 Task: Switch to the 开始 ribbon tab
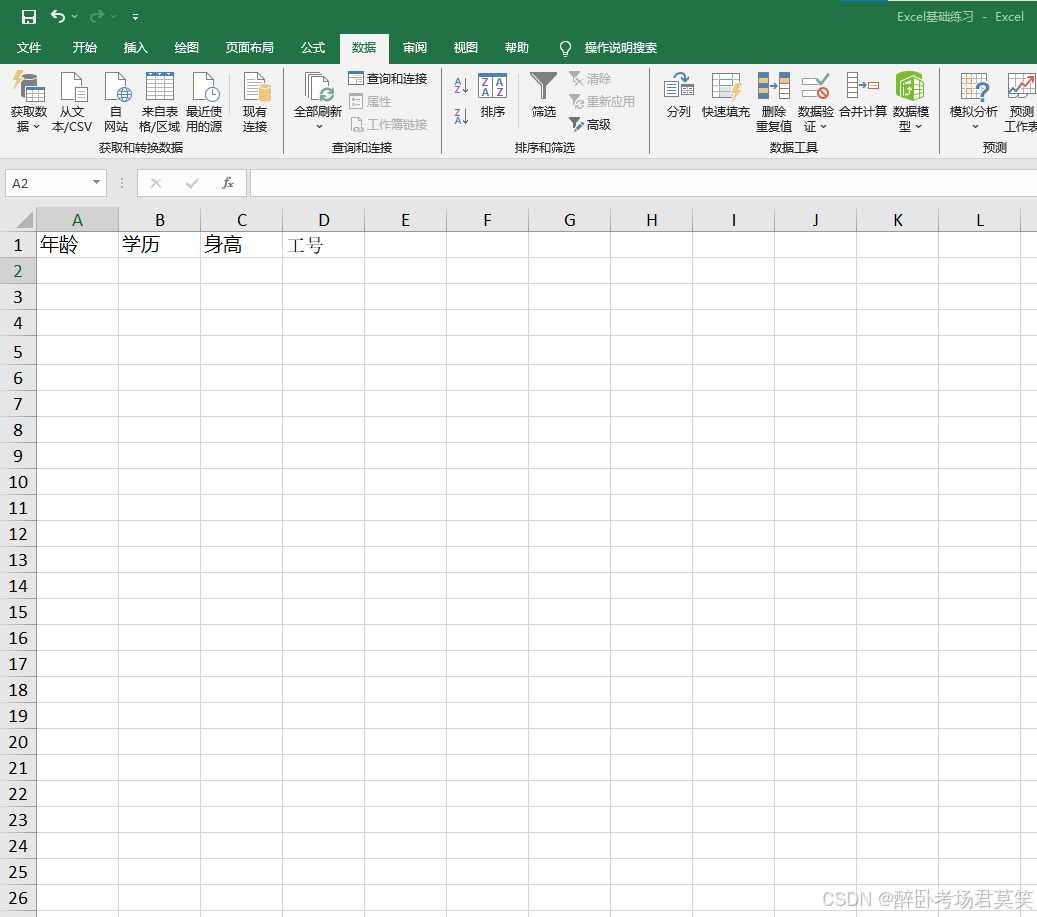(x=85, y=48)
